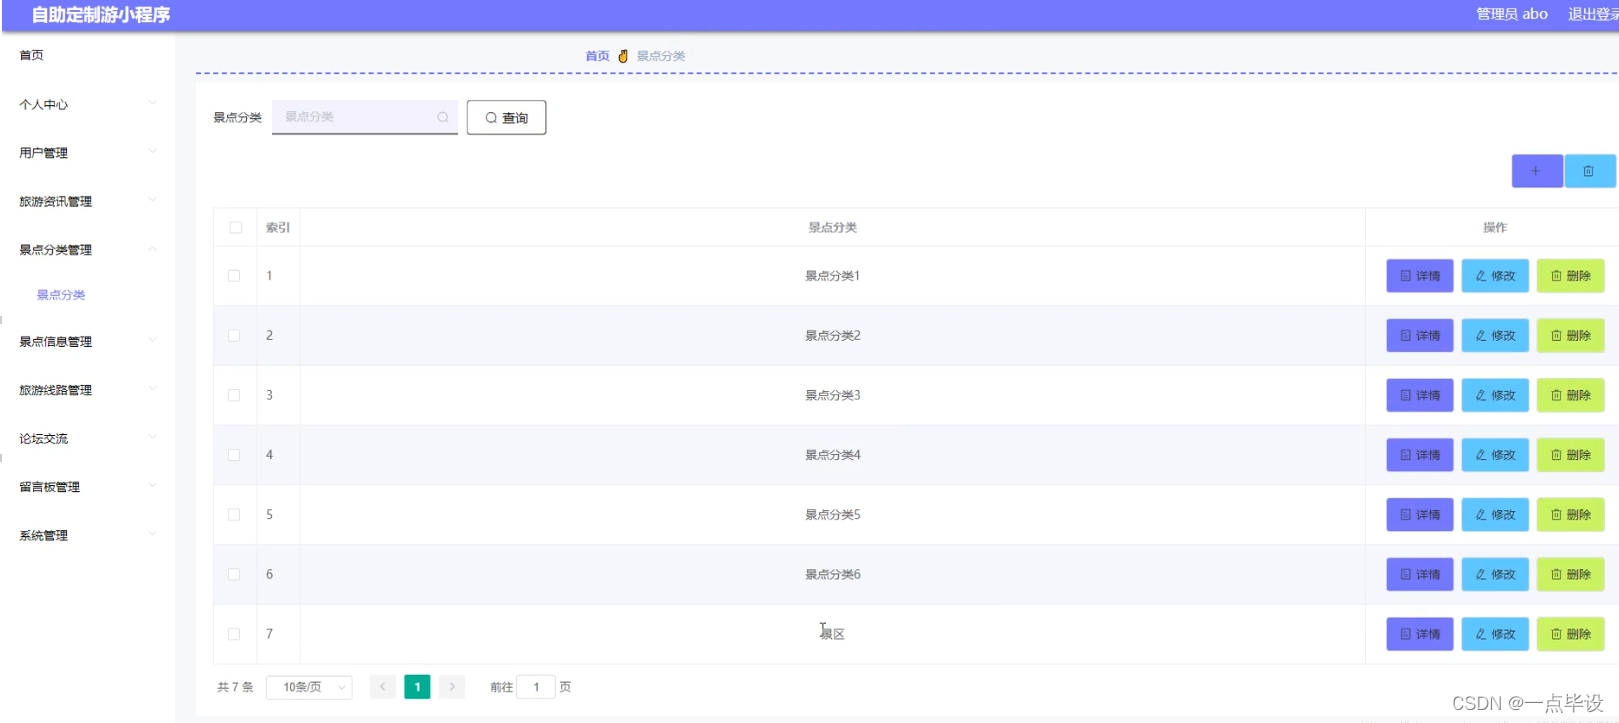Viewport: 1619px width, 723px height.
Task: Click 删除 for 景点分类3 row
Action: (x=1570, y=395)
